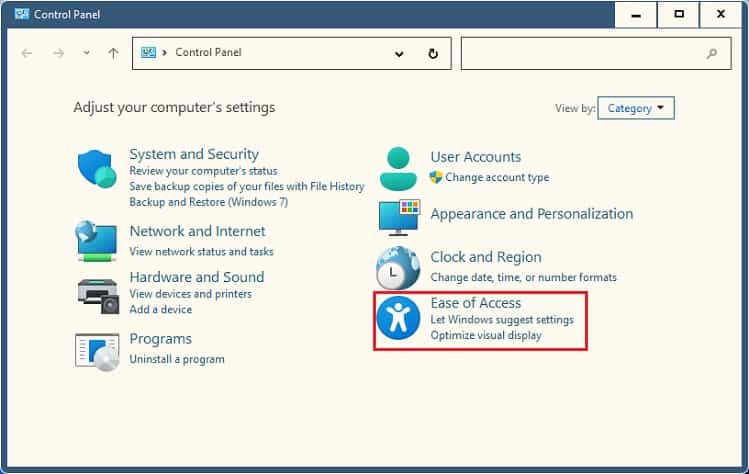Open the Appearance and Personalization monitor icon
This screenshot has height=474, width=749.
pos(399,217)
